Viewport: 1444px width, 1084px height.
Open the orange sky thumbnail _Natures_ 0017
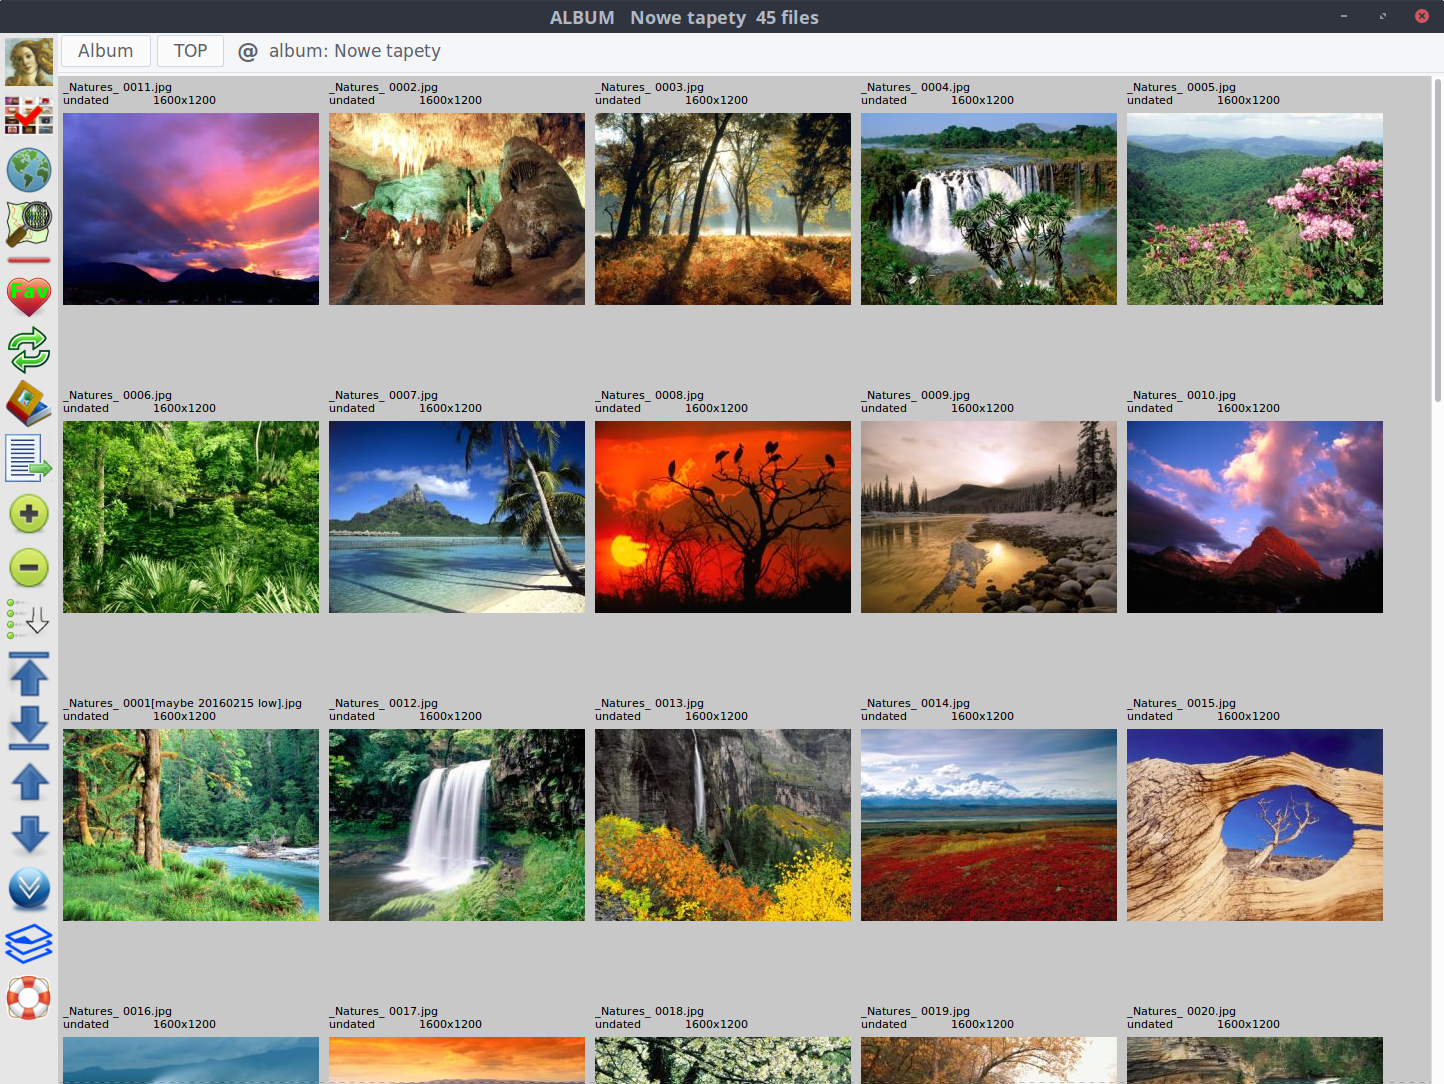coord(457,1060)
